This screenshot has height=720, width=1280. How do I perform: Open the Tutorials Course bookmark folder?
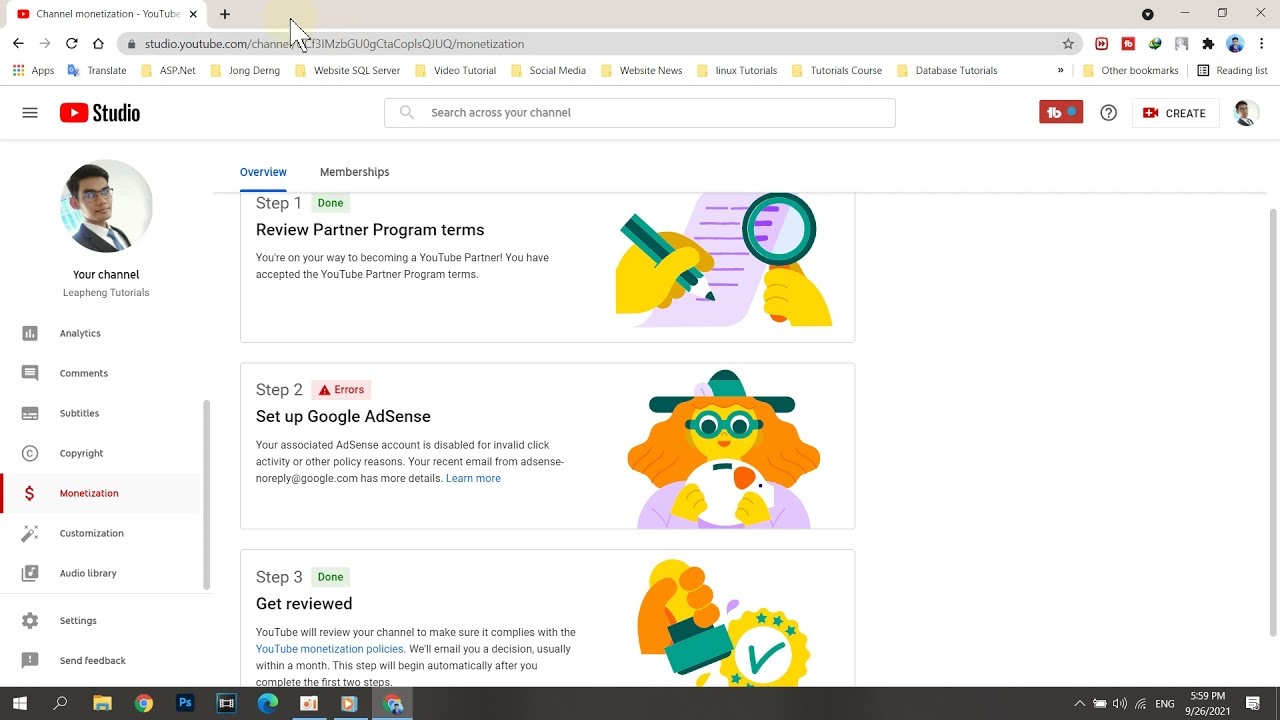(x=837, y=71)
